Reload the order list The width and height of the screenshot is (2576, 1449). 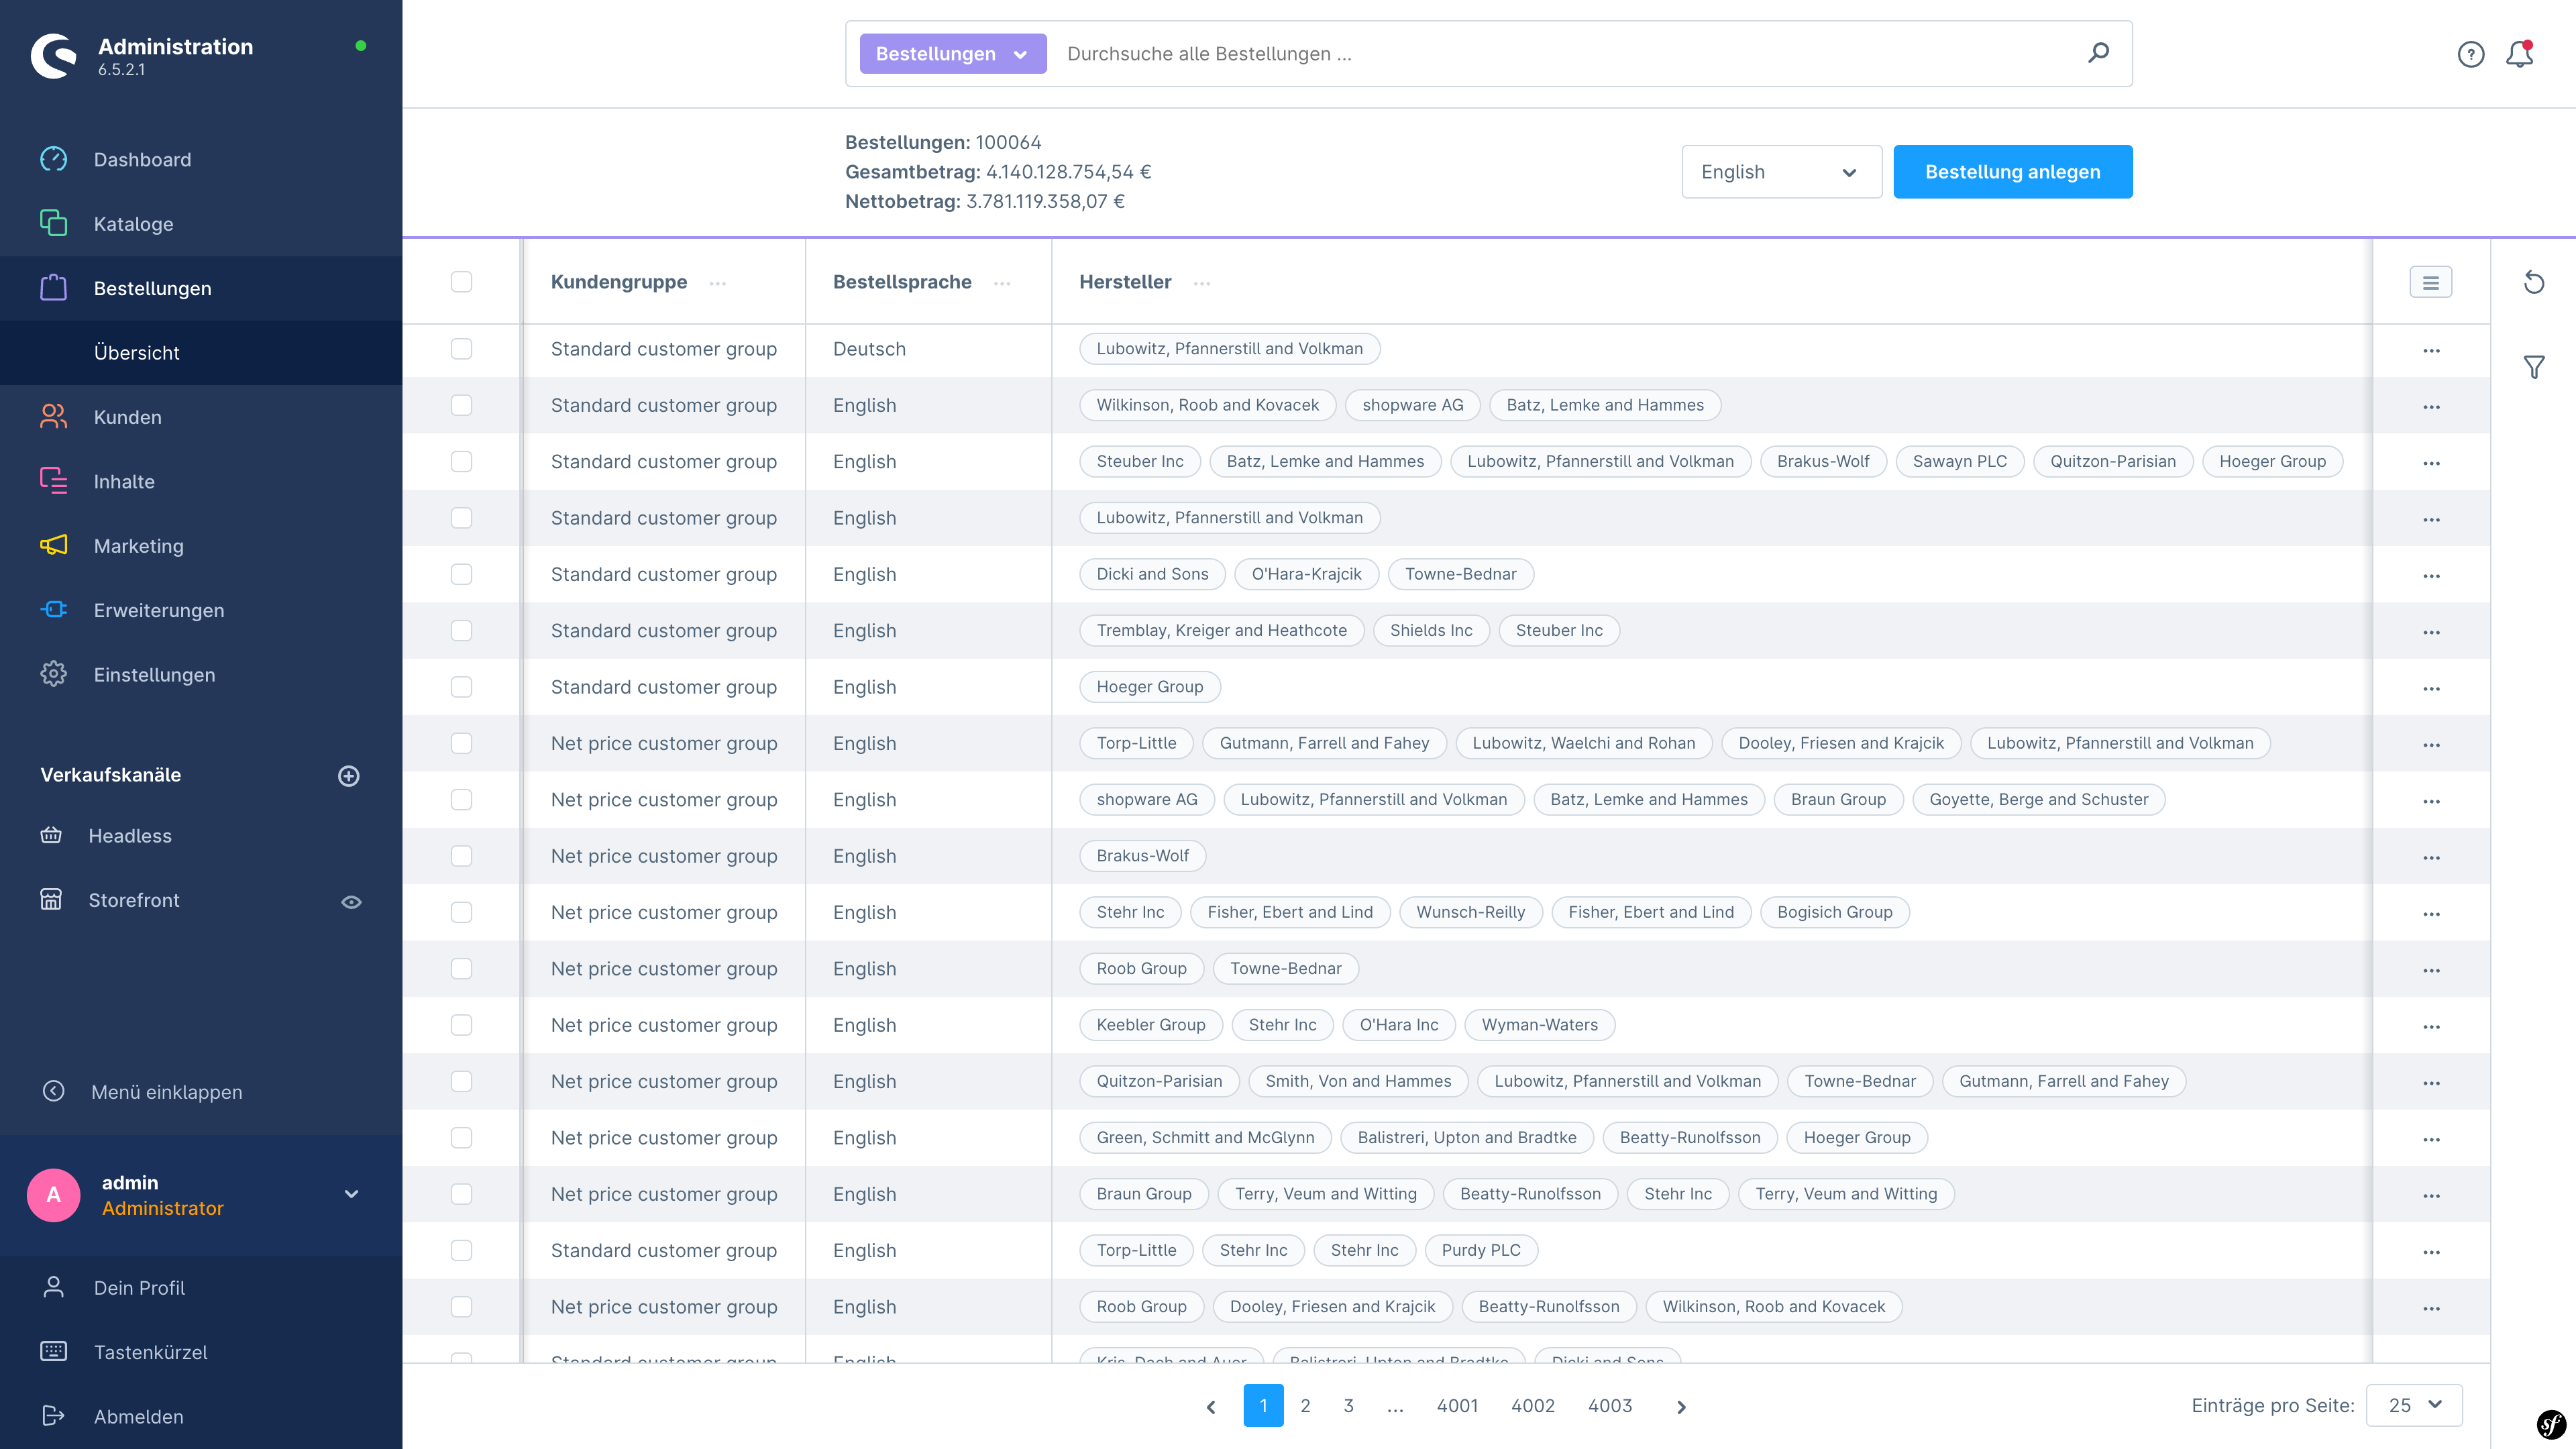point(2534,282)
